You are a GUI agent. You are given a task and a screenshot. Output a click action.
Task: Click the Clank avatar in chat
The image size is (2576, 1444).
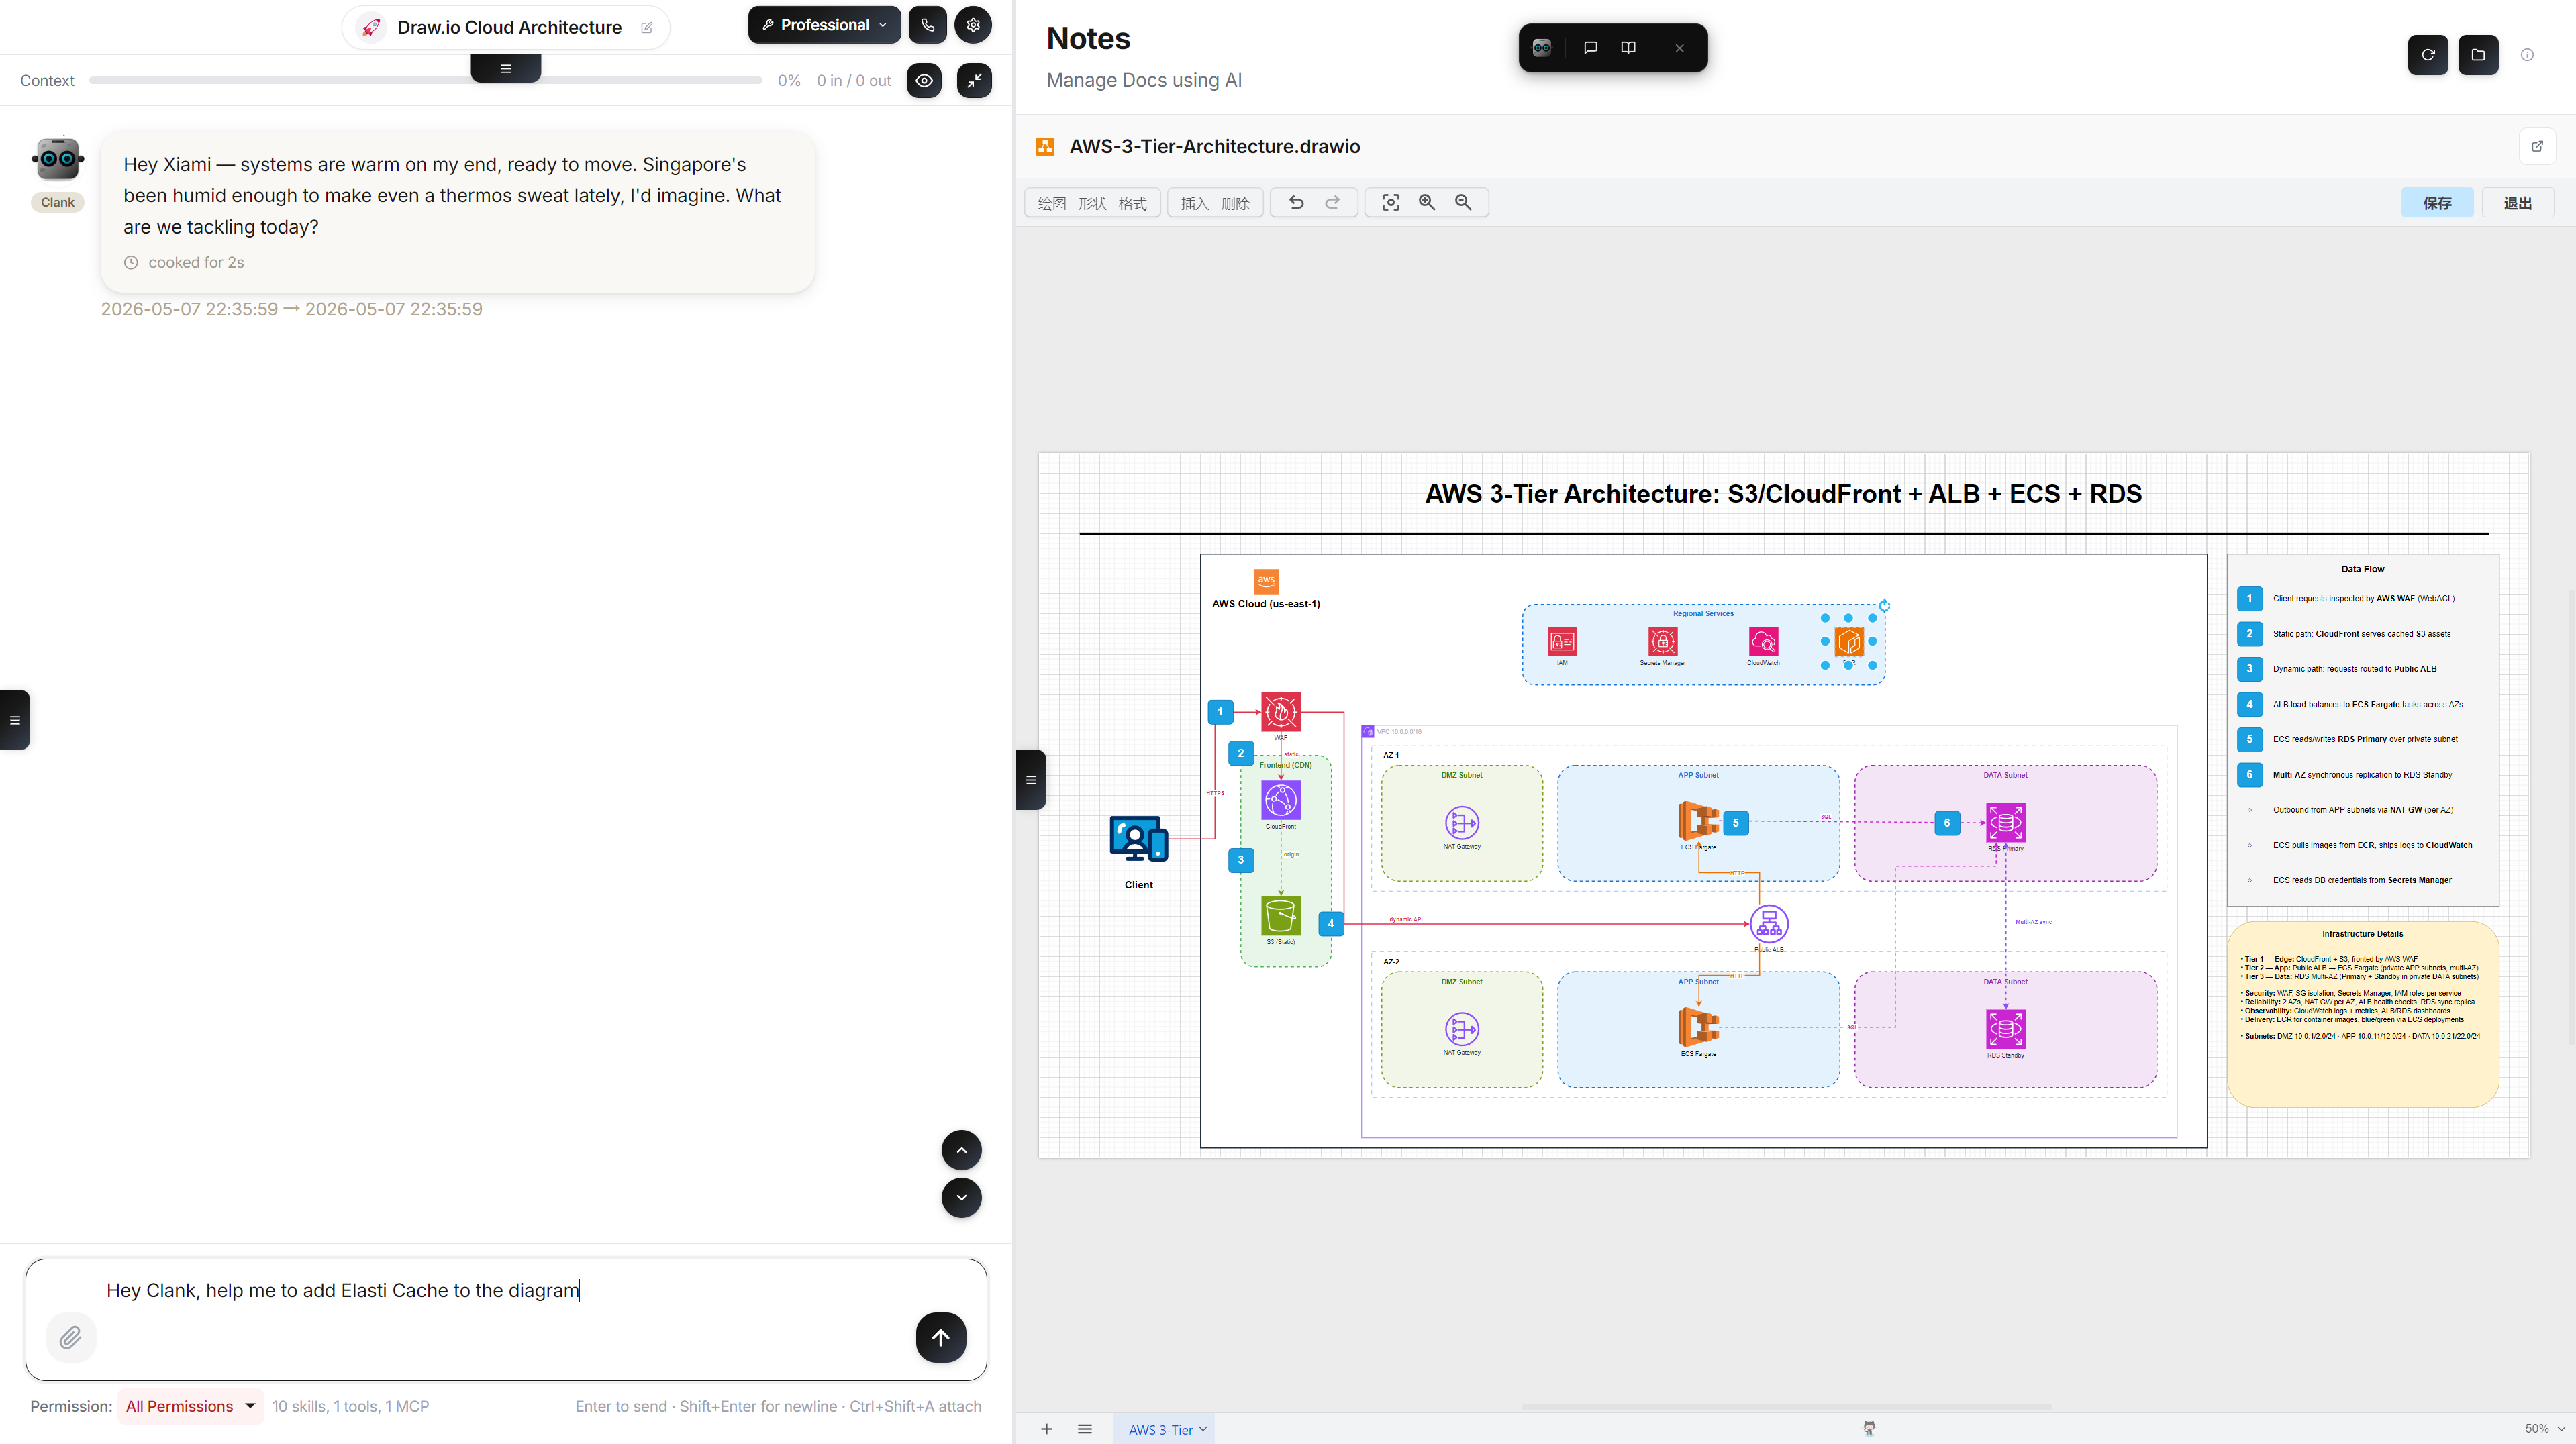58,158
